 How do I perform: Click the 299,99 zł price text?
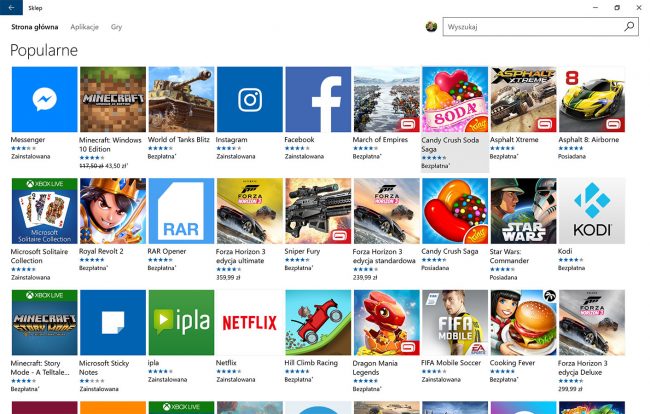click(x=570, y=389)
